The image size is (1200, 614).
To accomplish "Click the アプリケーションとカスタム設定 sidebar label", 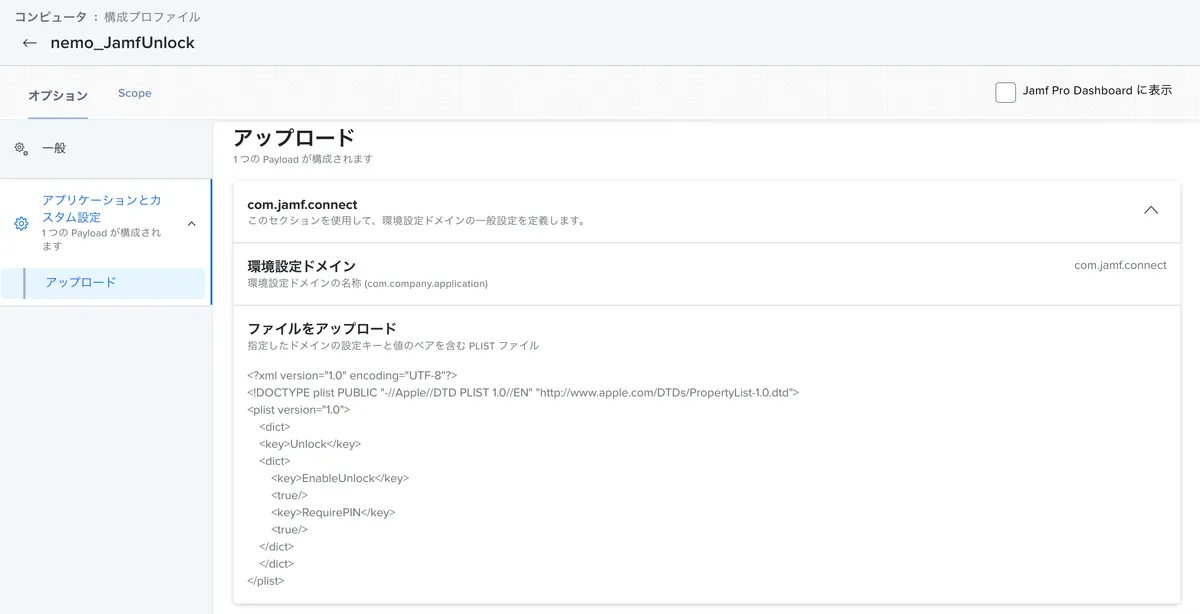I will (101, 208).
